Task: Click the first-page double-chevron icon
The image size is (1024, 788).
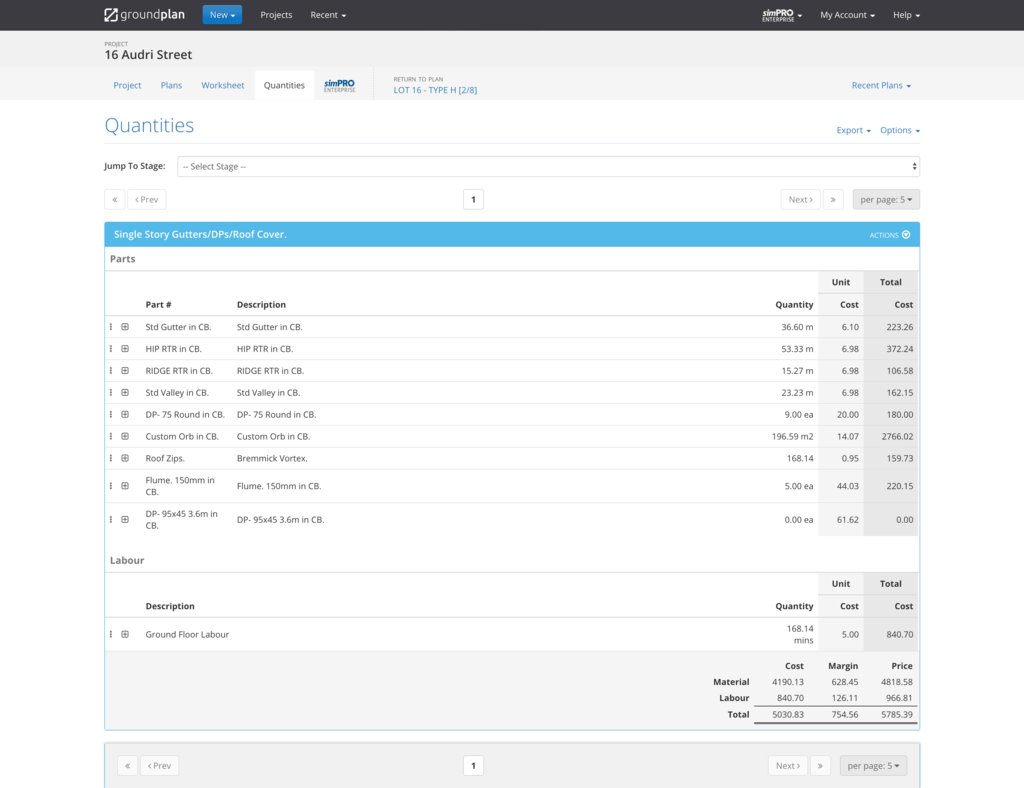Action: 115,199
